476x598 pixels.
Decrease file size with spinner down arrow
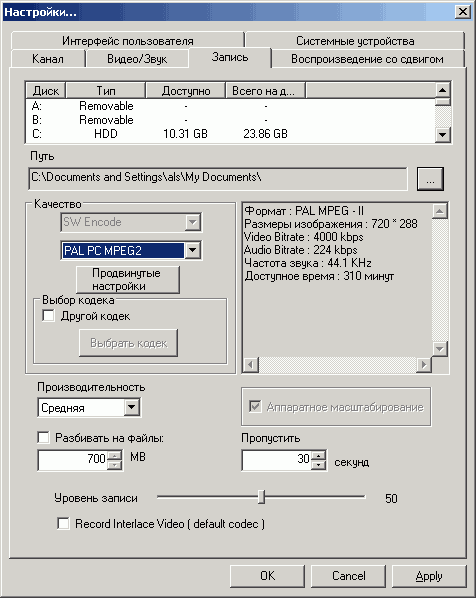pyautogui.click(x=114, y=465)
